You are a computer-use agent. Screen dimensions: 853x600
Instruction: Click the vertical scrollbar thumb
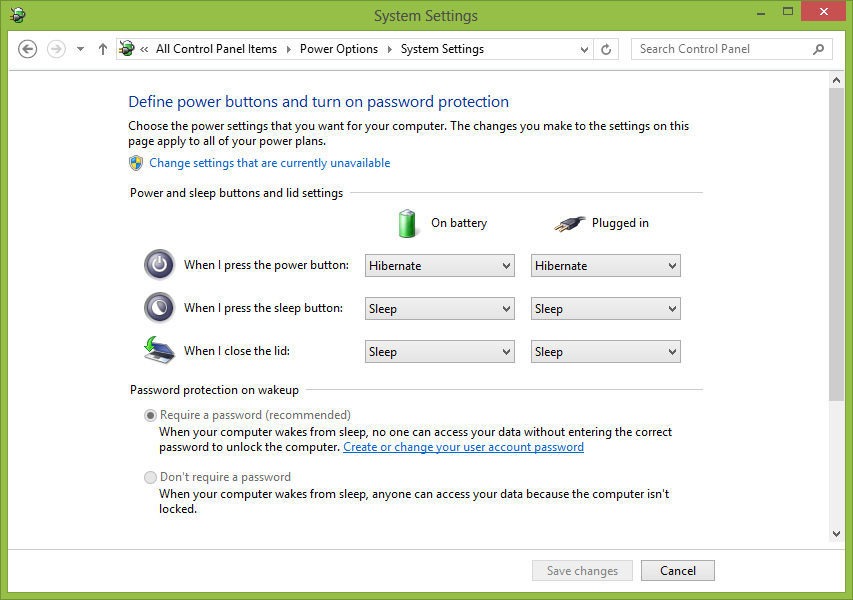click(x=837, y=245)
